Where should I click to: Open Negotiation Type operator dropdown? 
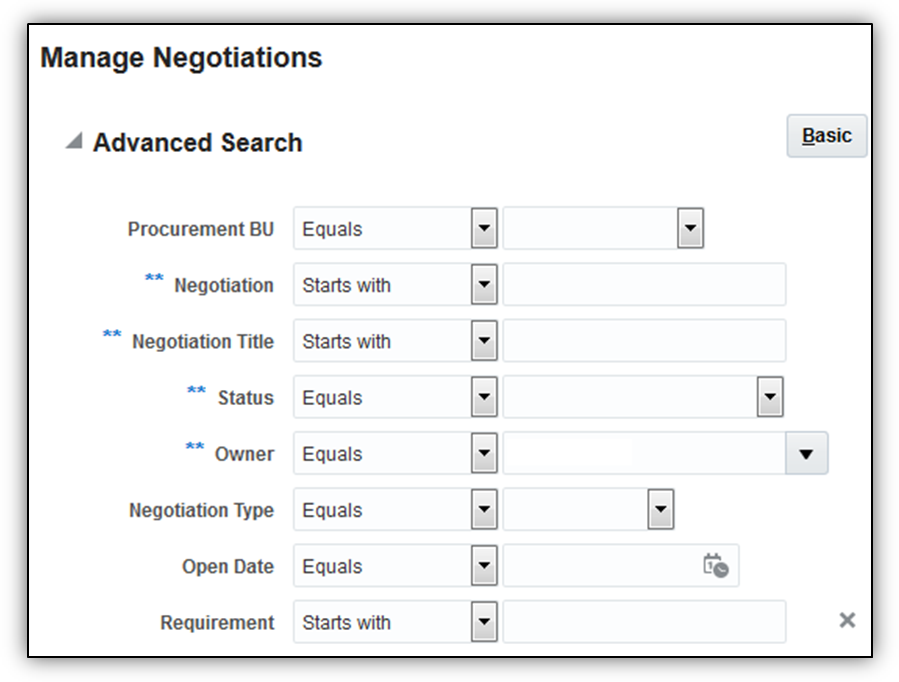point(484,510)
